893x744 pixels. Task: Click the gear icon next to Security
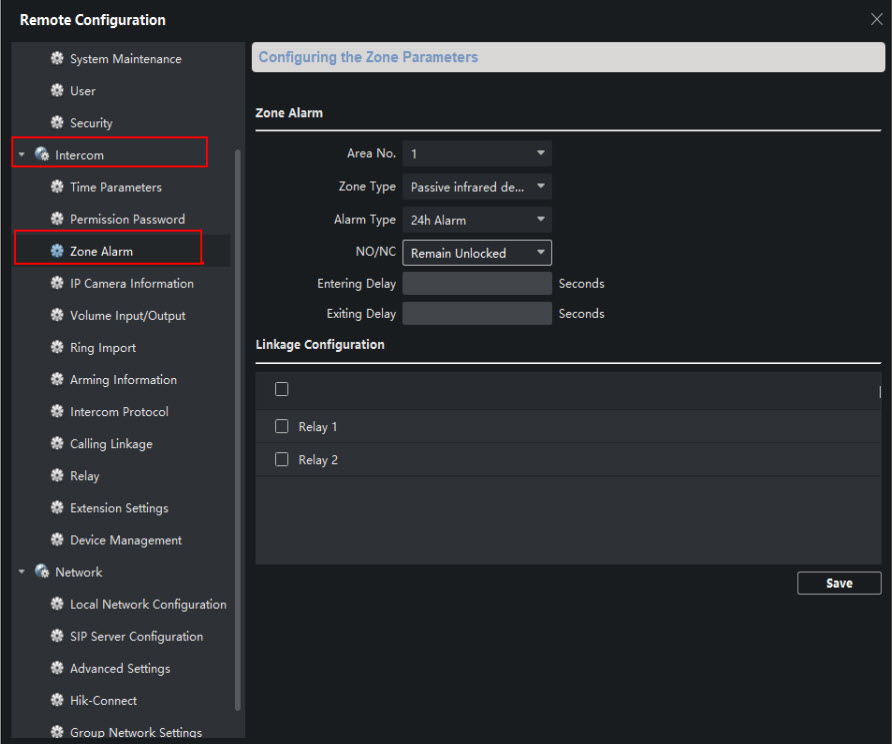[57, 123]
